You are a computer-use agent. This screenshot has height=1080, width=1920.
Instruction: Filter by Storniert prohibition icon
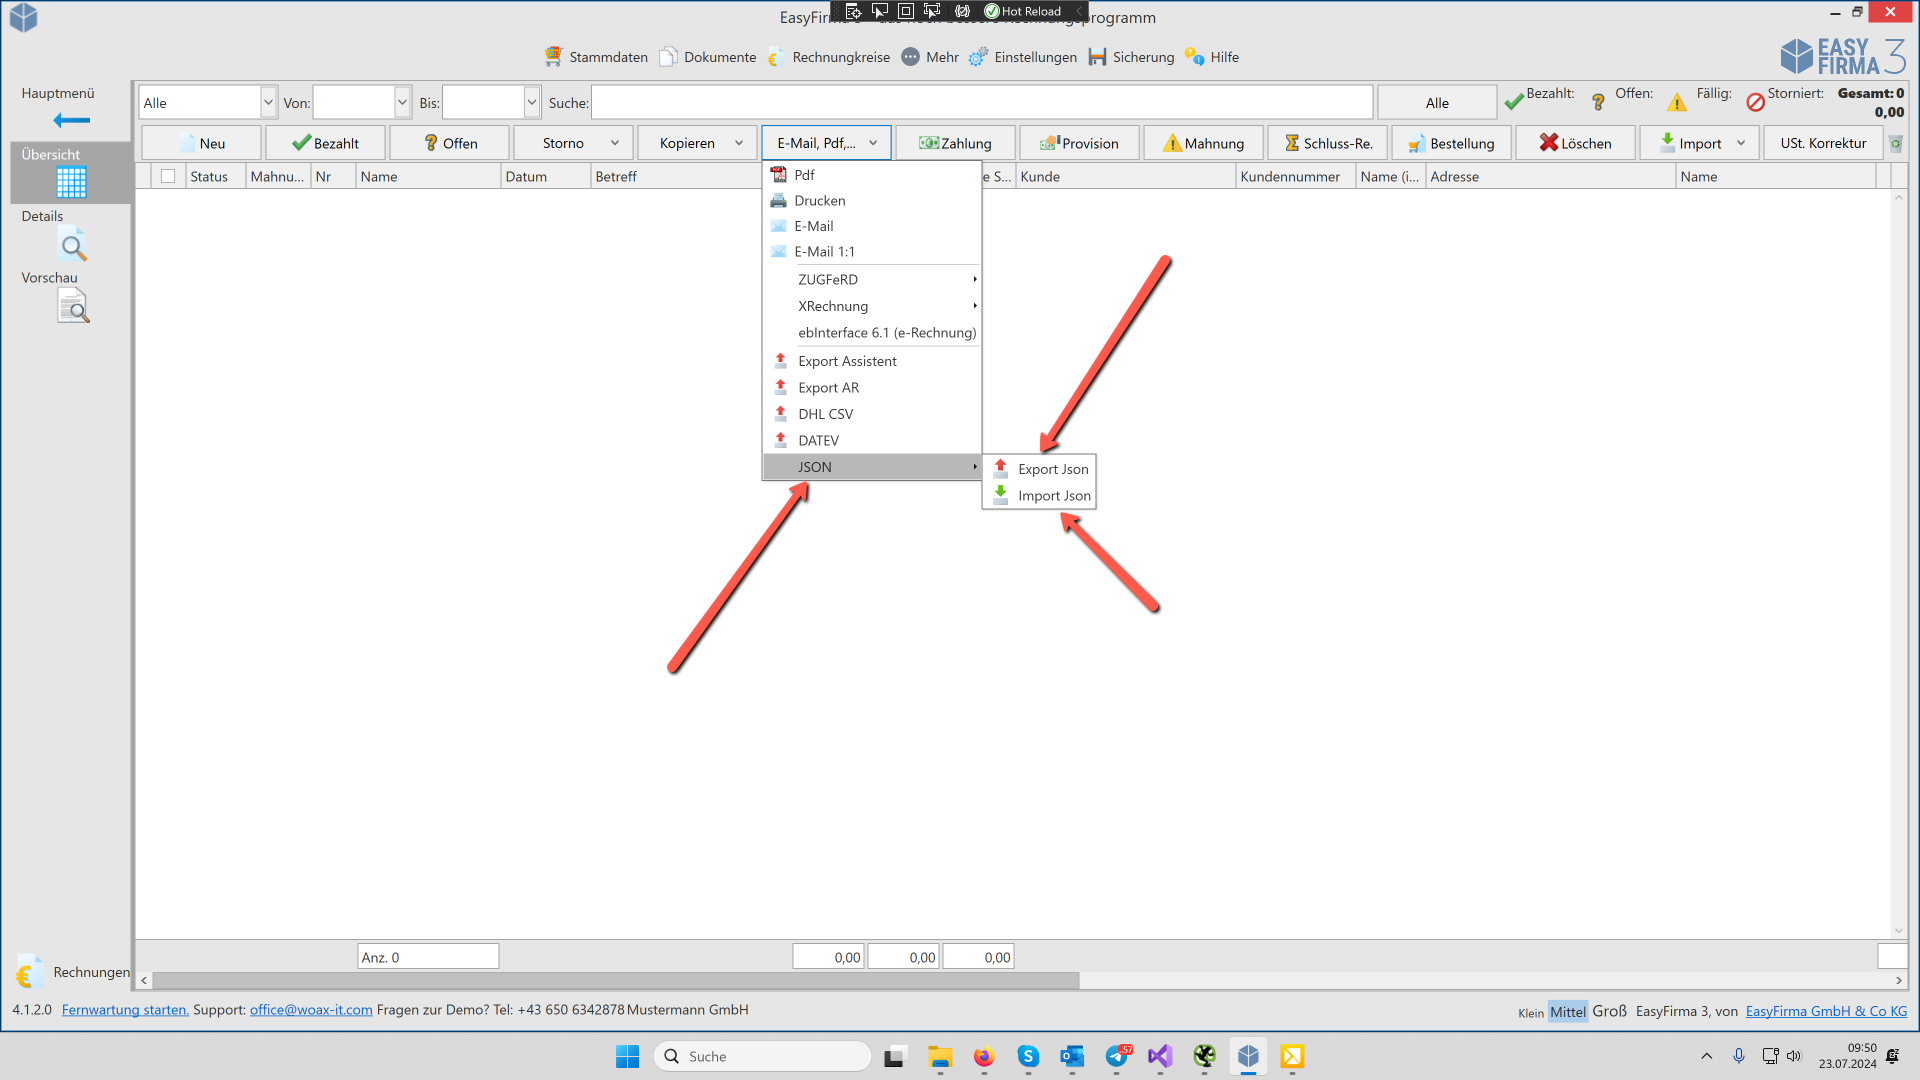coord(1755,102)
